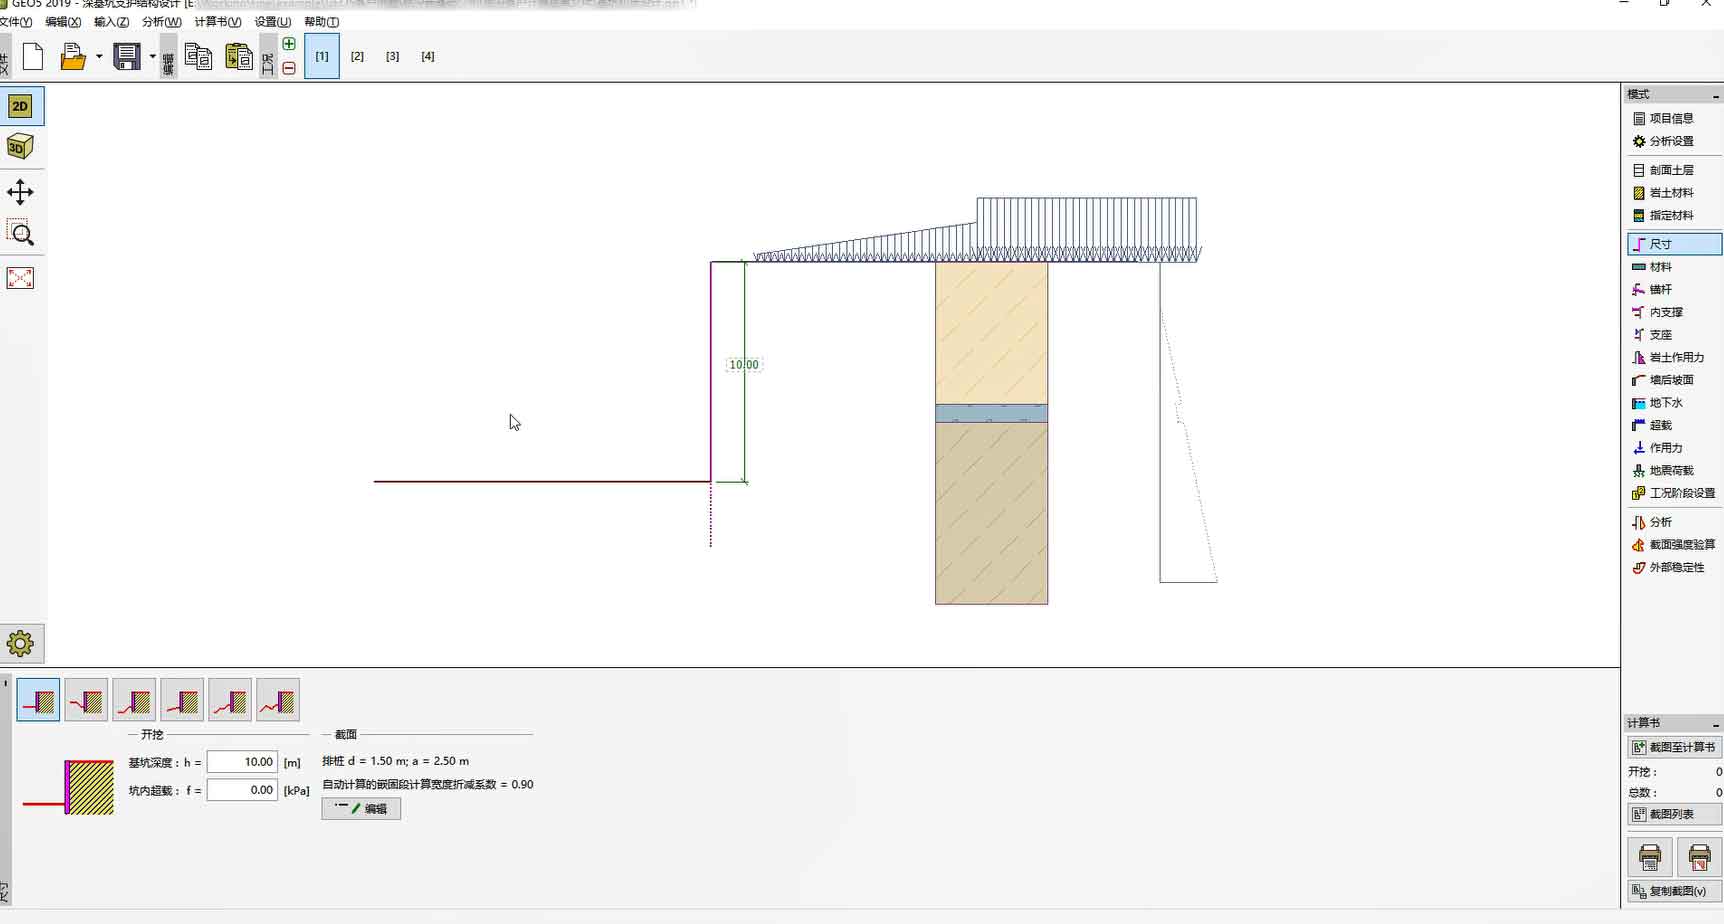1724x924 pixels.
Task: Click the 基坑深度 h input field
Action: [x=242, y=762]
